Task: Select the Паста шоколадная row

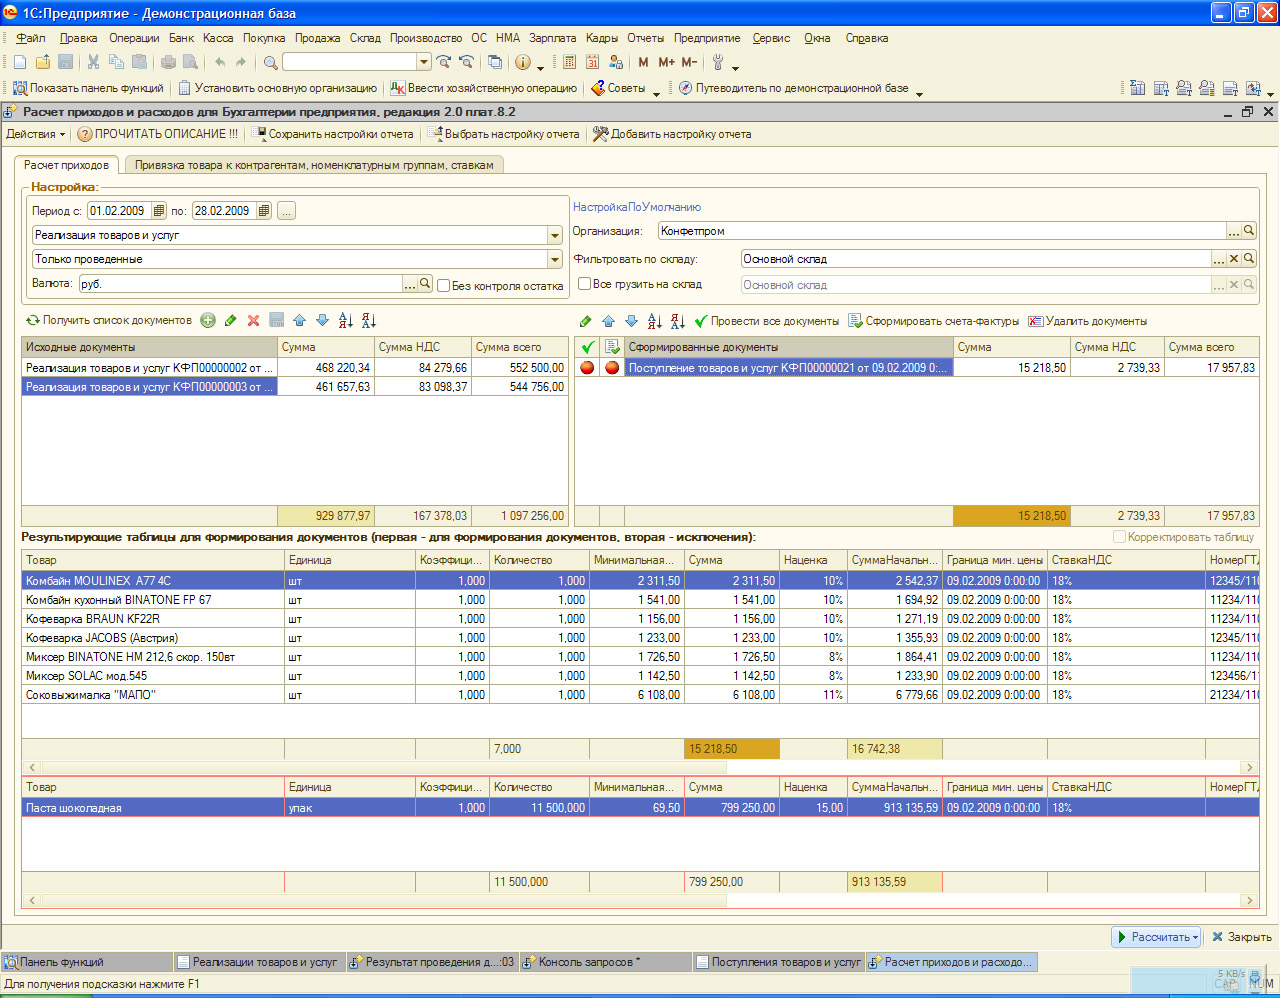Action: 640,808
